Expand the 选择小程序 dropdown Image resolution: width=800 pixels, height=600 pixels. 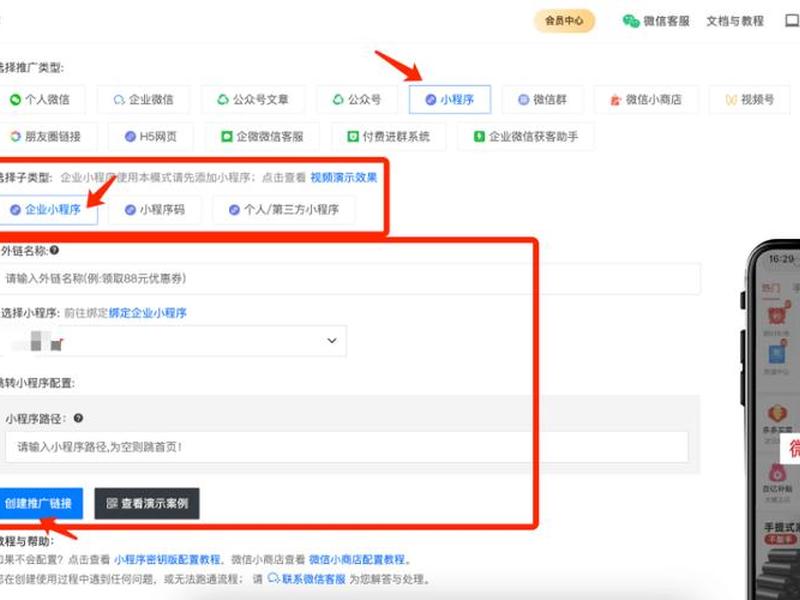coord(173,341)
